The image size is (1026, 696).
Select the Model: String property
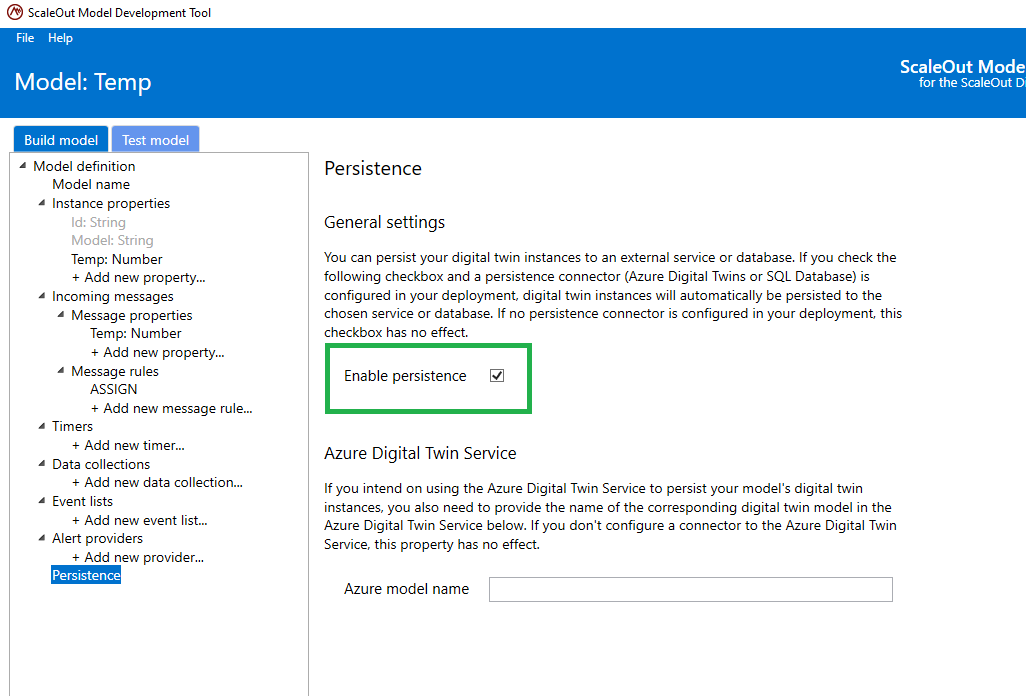pyautogui.click(x=112, y=240)
